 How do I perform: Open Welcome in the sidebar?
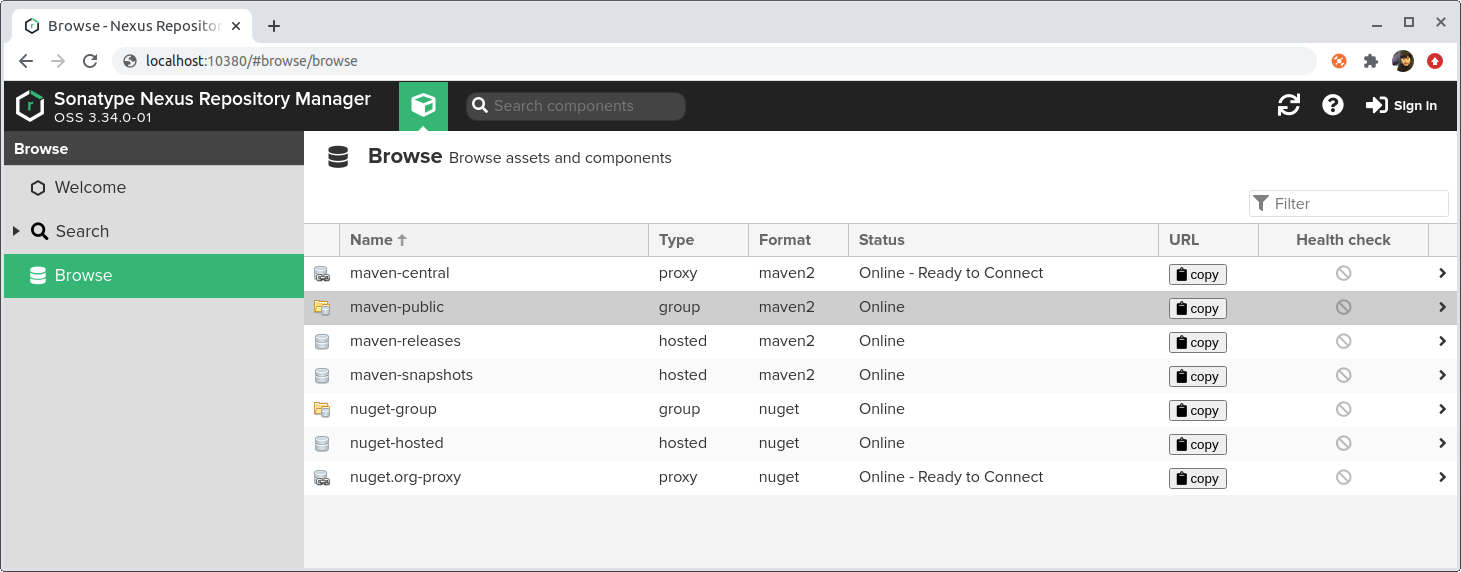coord(154,187)
